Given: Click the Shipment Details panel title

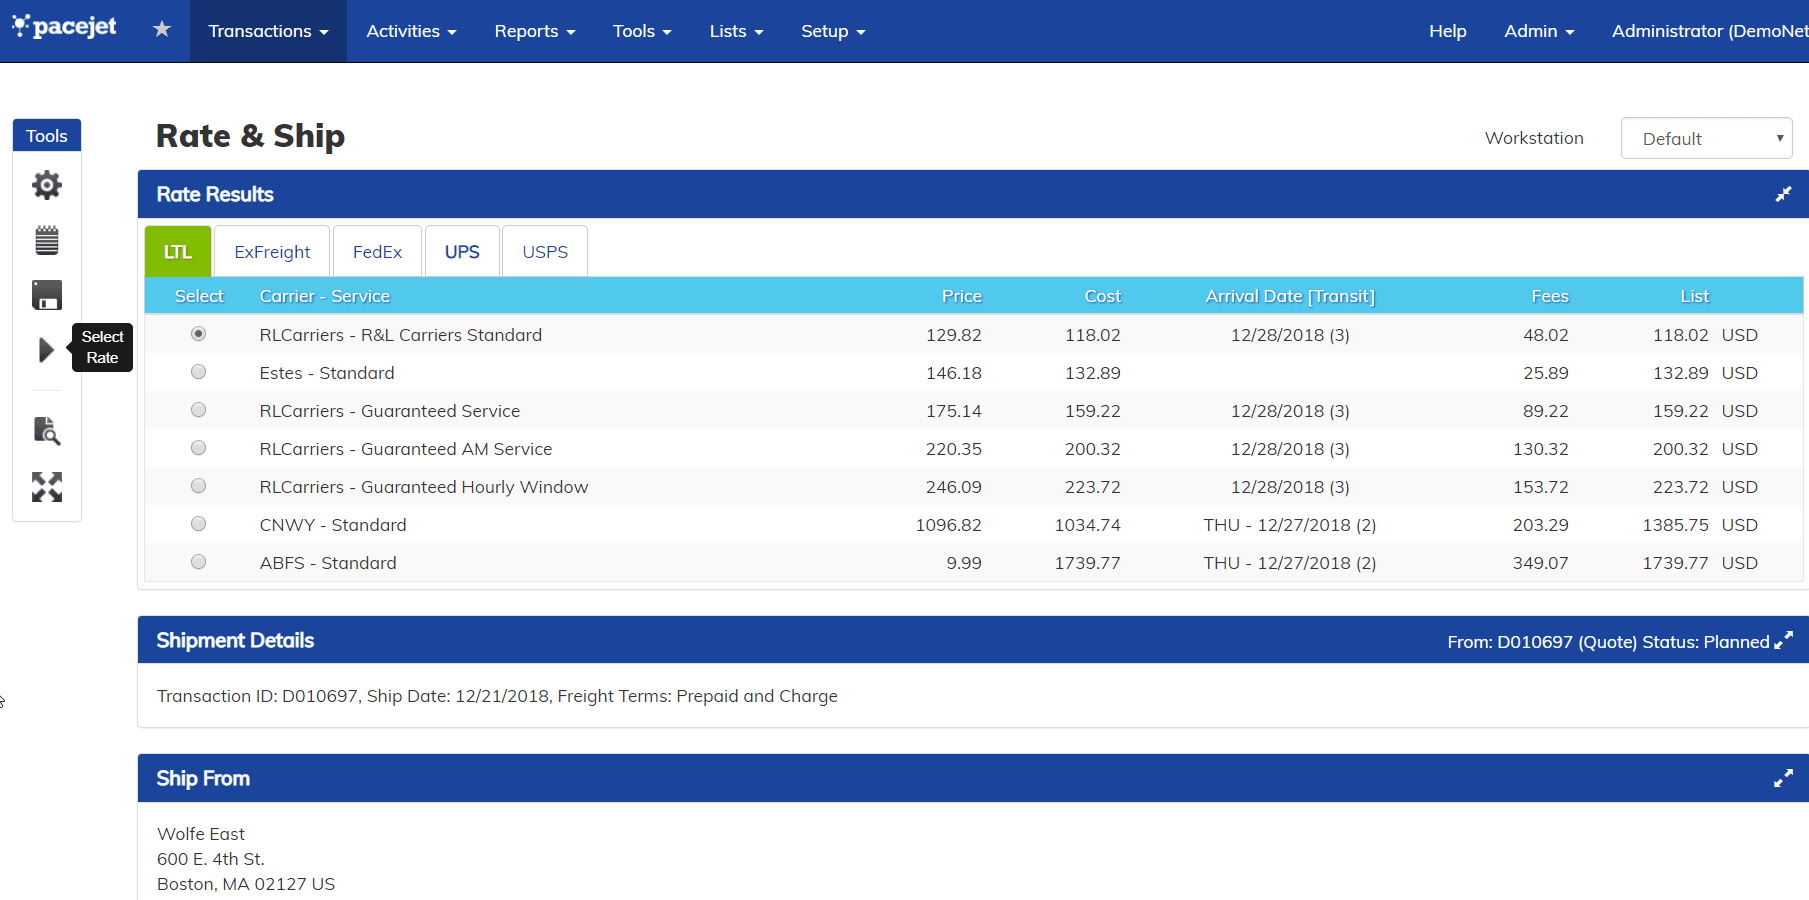Looking at the screenshot, I should [x=235, y=640].
